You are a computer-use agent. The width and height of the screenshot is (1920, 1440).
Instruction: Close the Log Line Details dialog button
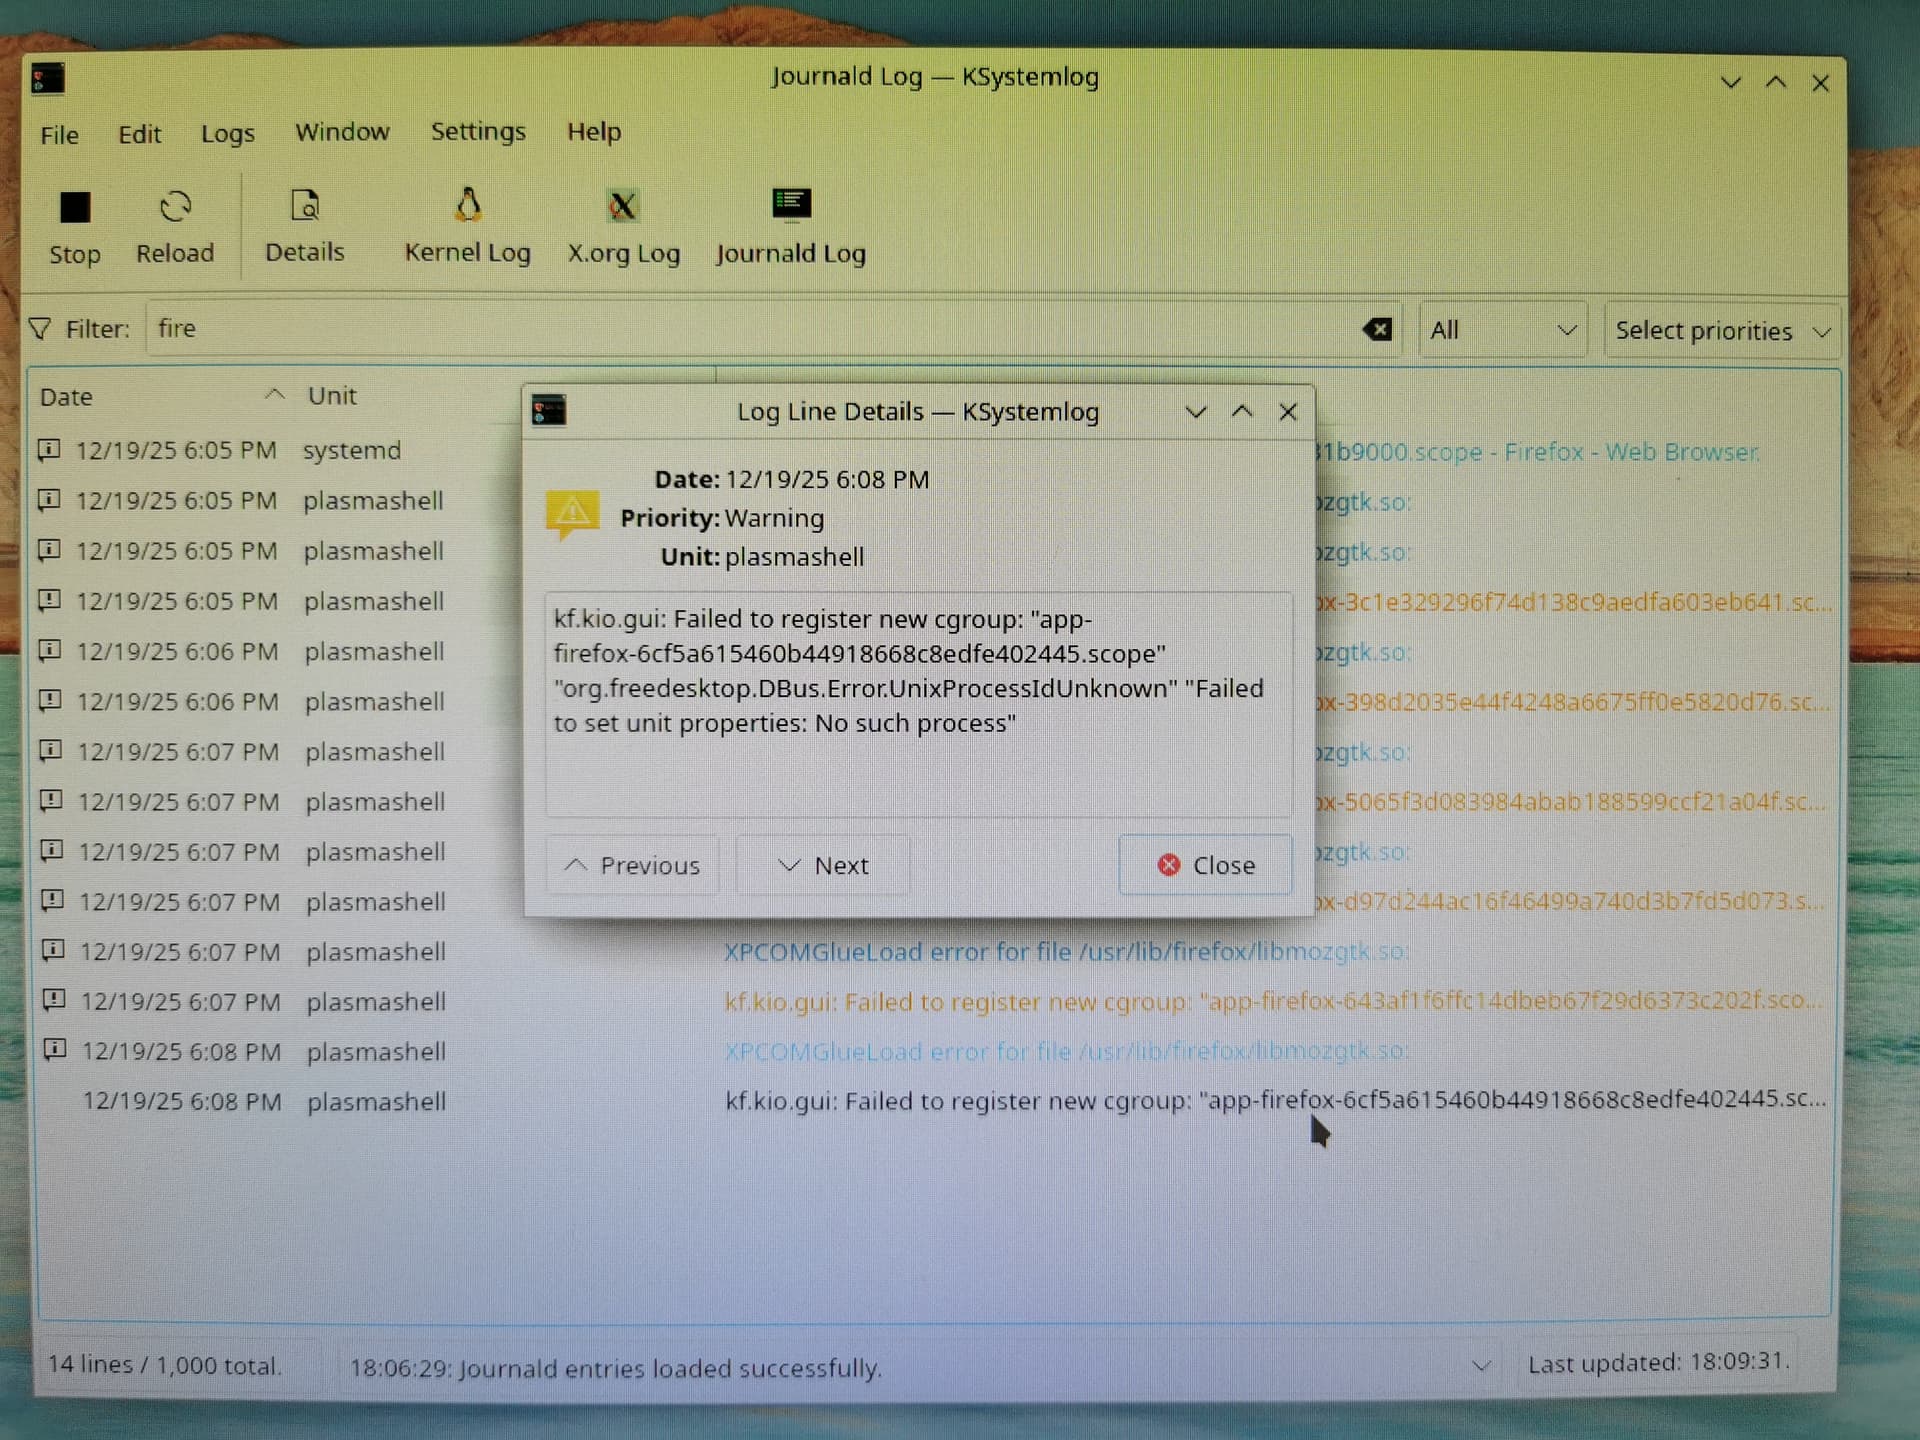pyautogui.click(x=1205, y=865)
